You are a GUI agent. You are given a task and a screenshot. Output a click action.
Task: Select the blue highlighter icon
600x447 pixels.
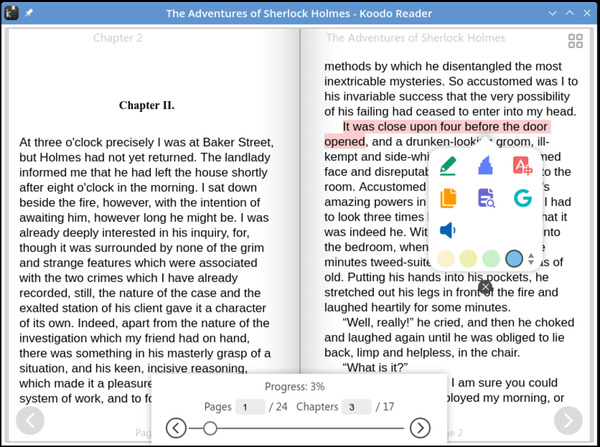(x=486, y=166)
